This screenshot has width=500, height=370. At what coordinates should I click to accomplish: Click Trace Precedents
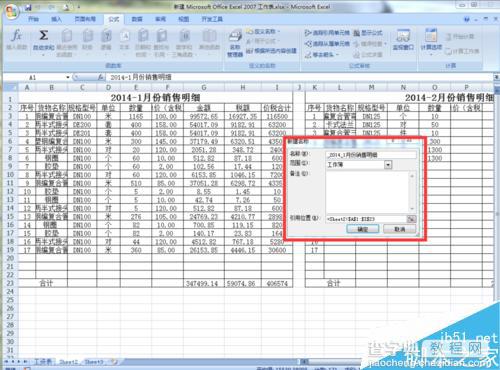click(327, 33)
